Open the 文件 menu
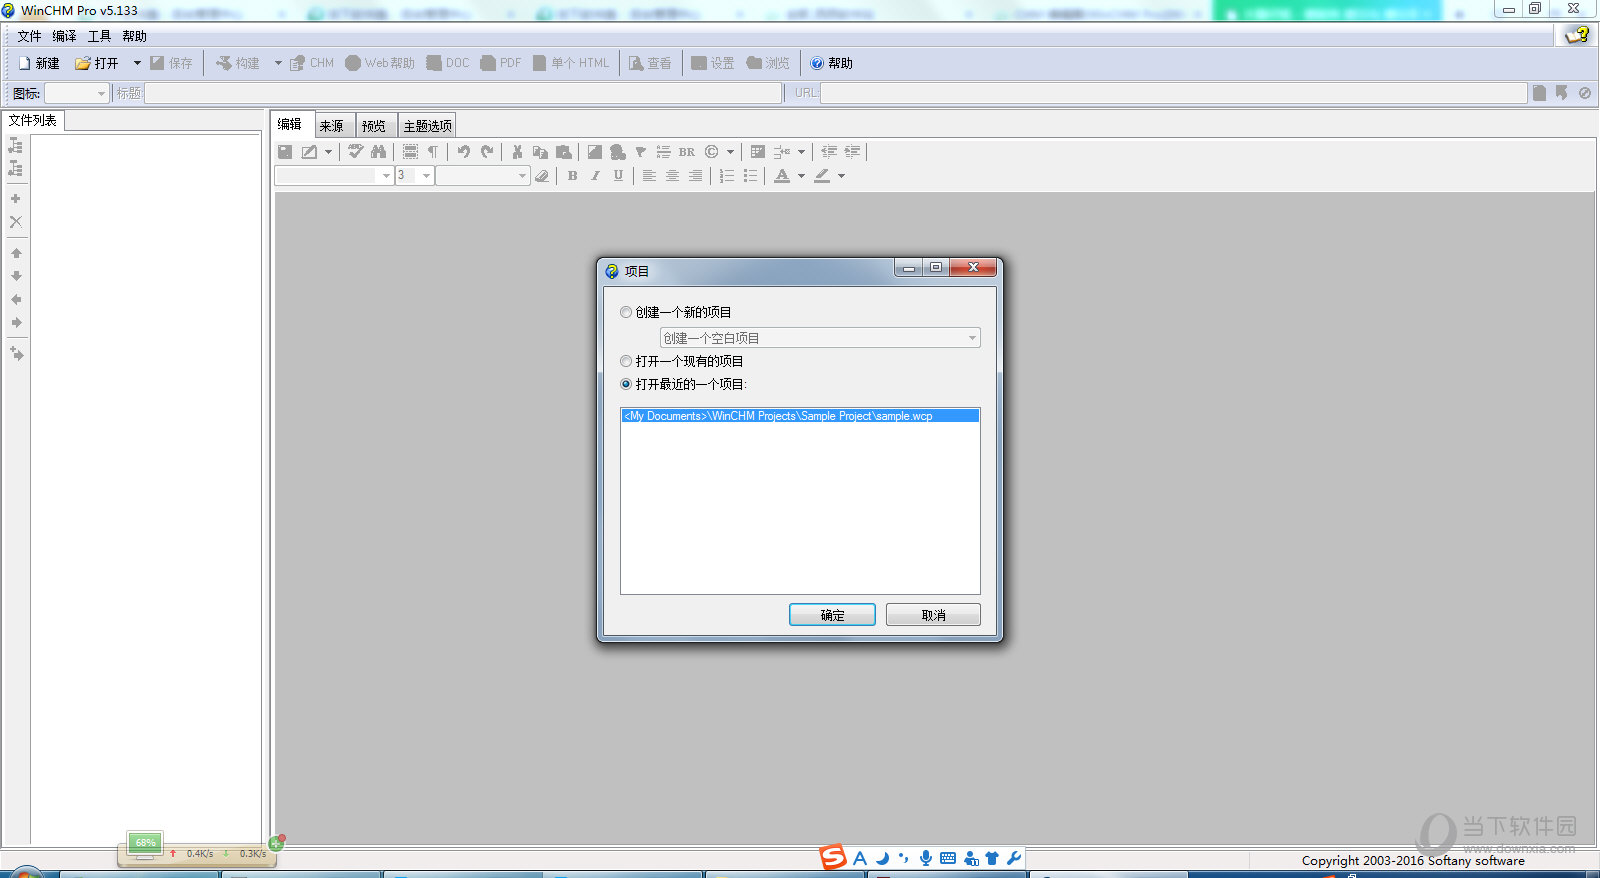This screenshot has height=878, width=1600. click(29, 36)
